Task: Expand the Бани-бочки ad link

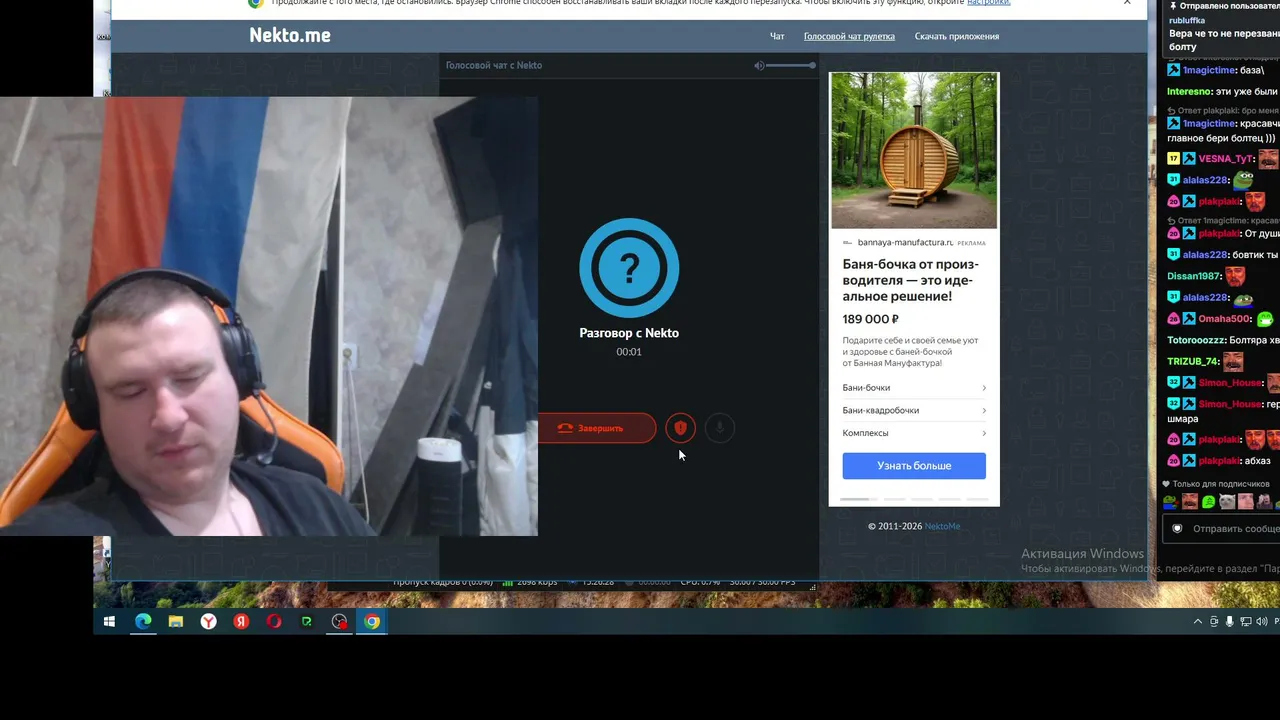Action: click(x=914, y=387)
